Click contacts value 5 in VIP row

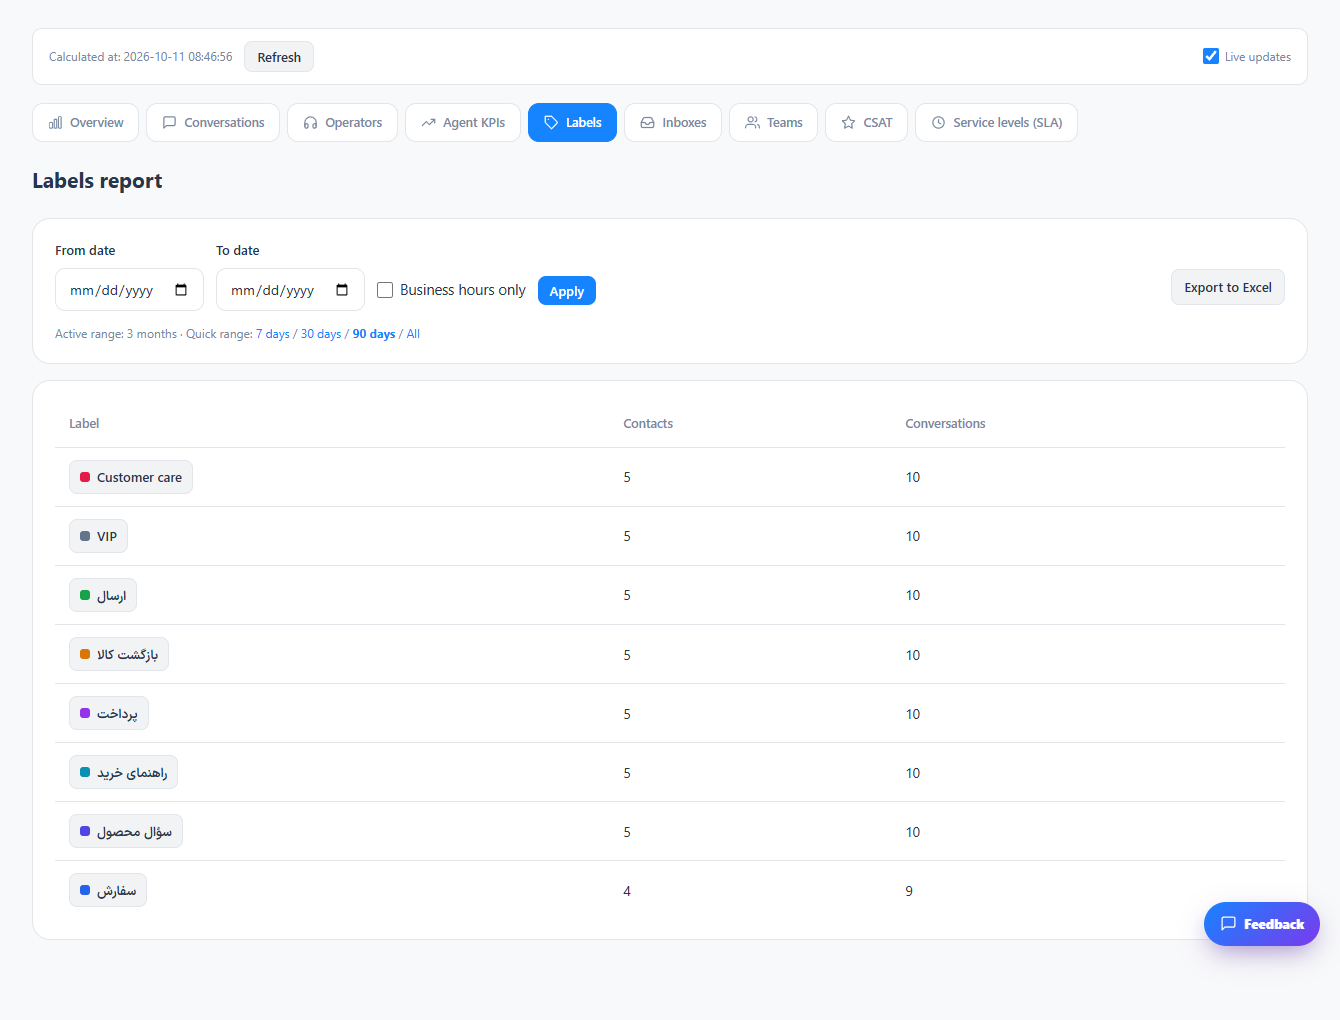[x=627, y=536]
